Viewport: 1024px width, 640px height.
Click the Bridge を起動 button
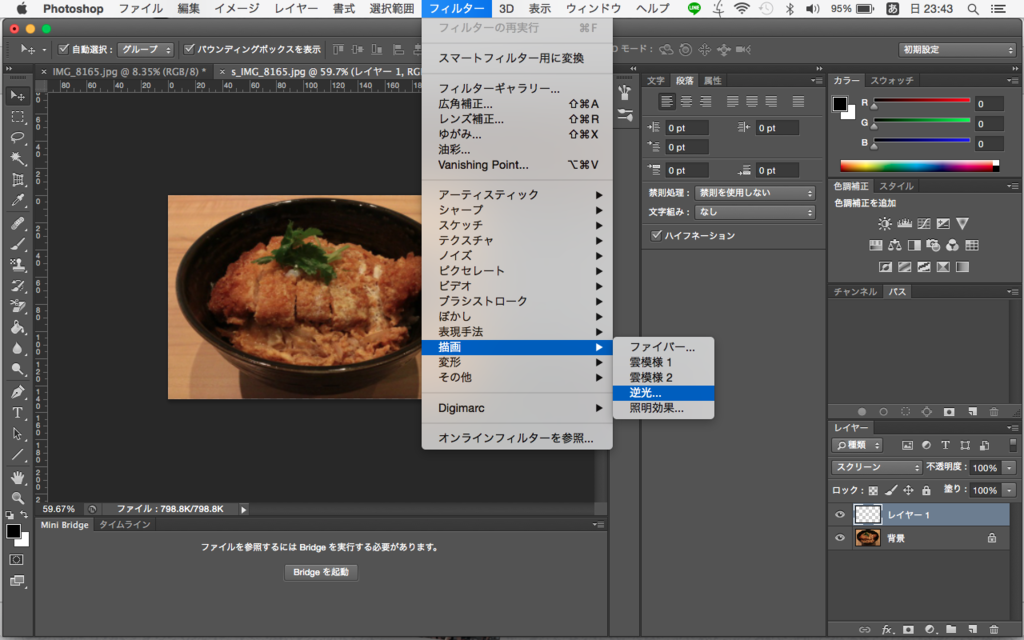click(x=321, y=572)
